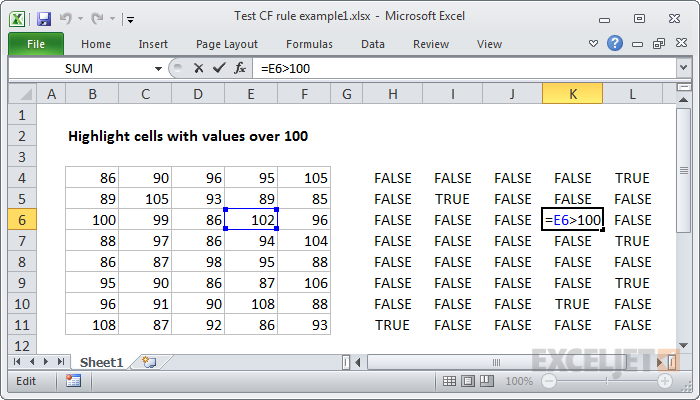Switch to the Insert ribbon tab
The height and width of the screenshot is (400, 700).
[153, 44]
